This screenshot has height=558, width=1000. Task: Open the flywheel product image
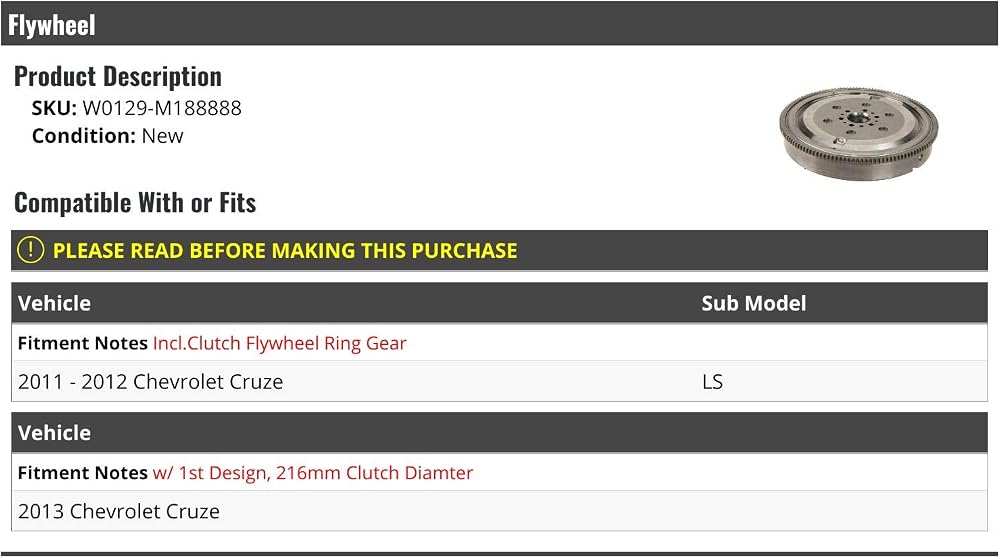(x=858, y=135)
